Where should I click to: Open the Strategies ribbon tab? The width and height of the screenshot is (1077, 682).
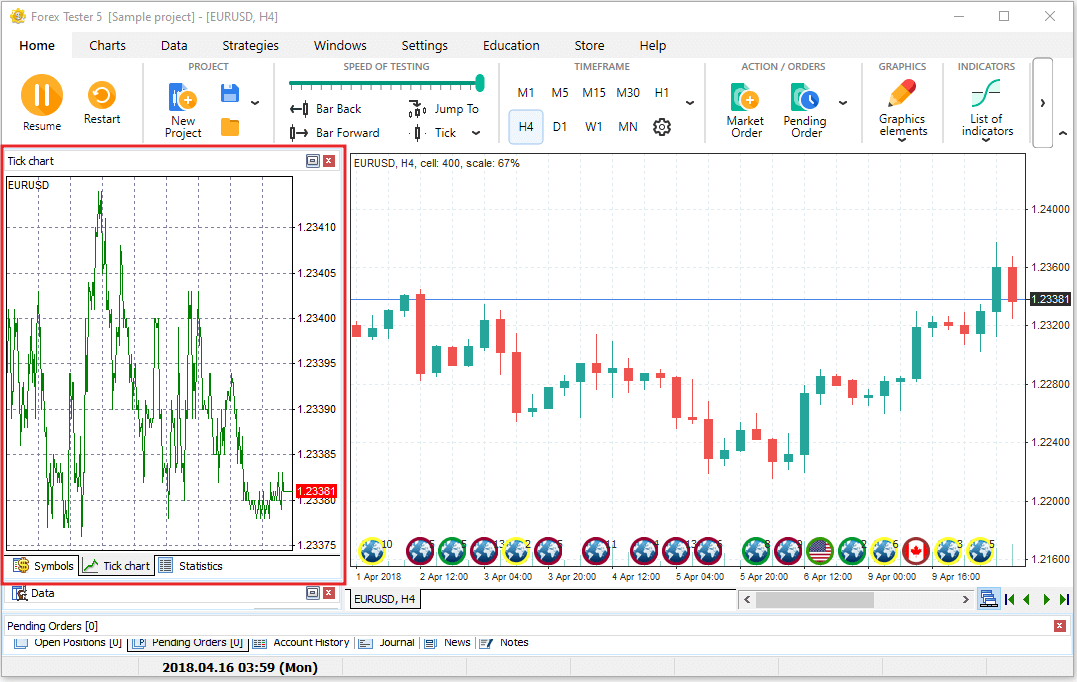pos(250,45)
